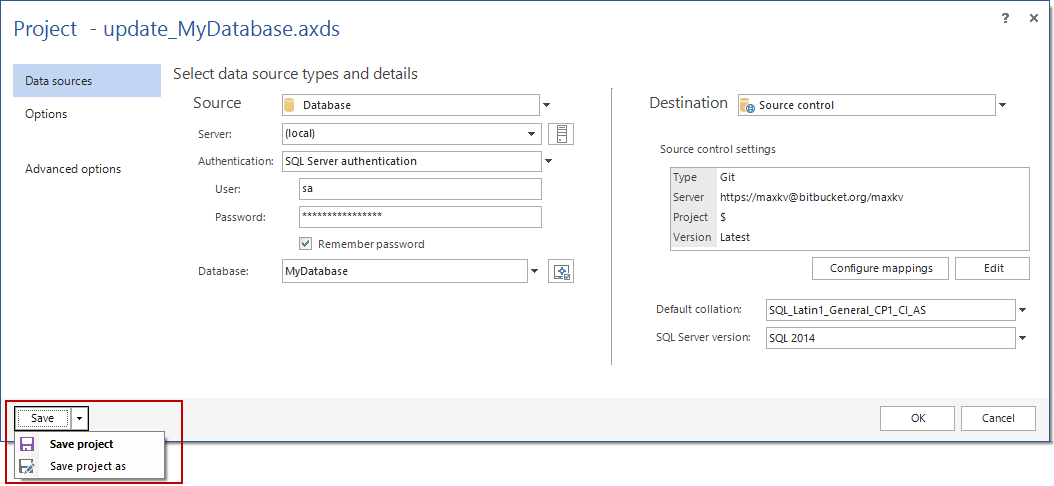Switch to the Options tab

tap(46, 114)
